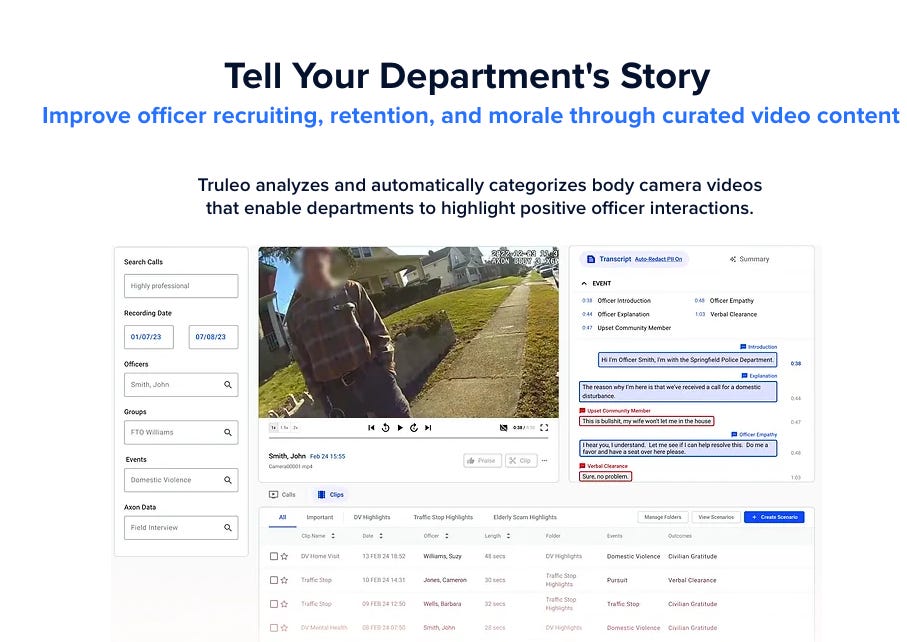Check the Jones, Cameron row checkbox

click(x=274, y=580)
